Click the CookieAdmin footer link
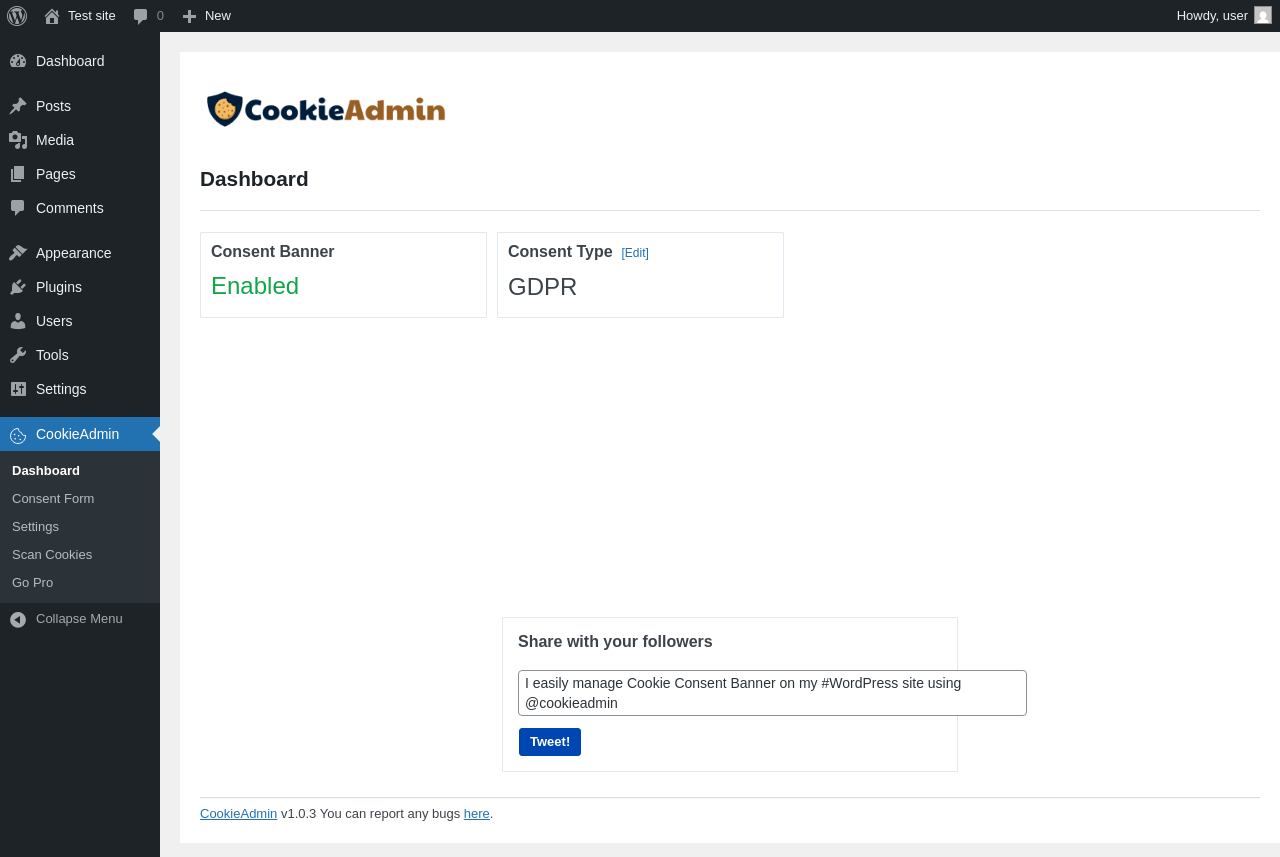Viewport: 1280px width, 857px height. (x=238, y=814)
